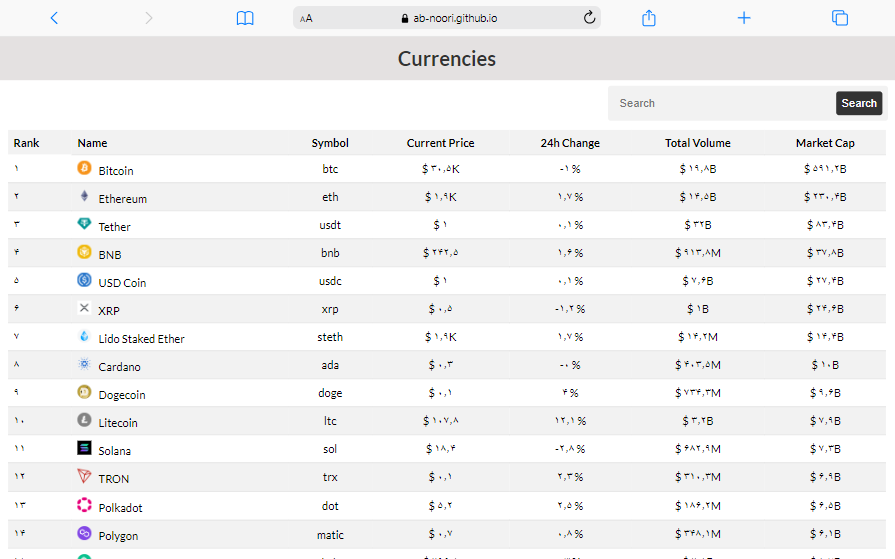
Task: Focus the Search text field
Action: click(x=722, y=103)
